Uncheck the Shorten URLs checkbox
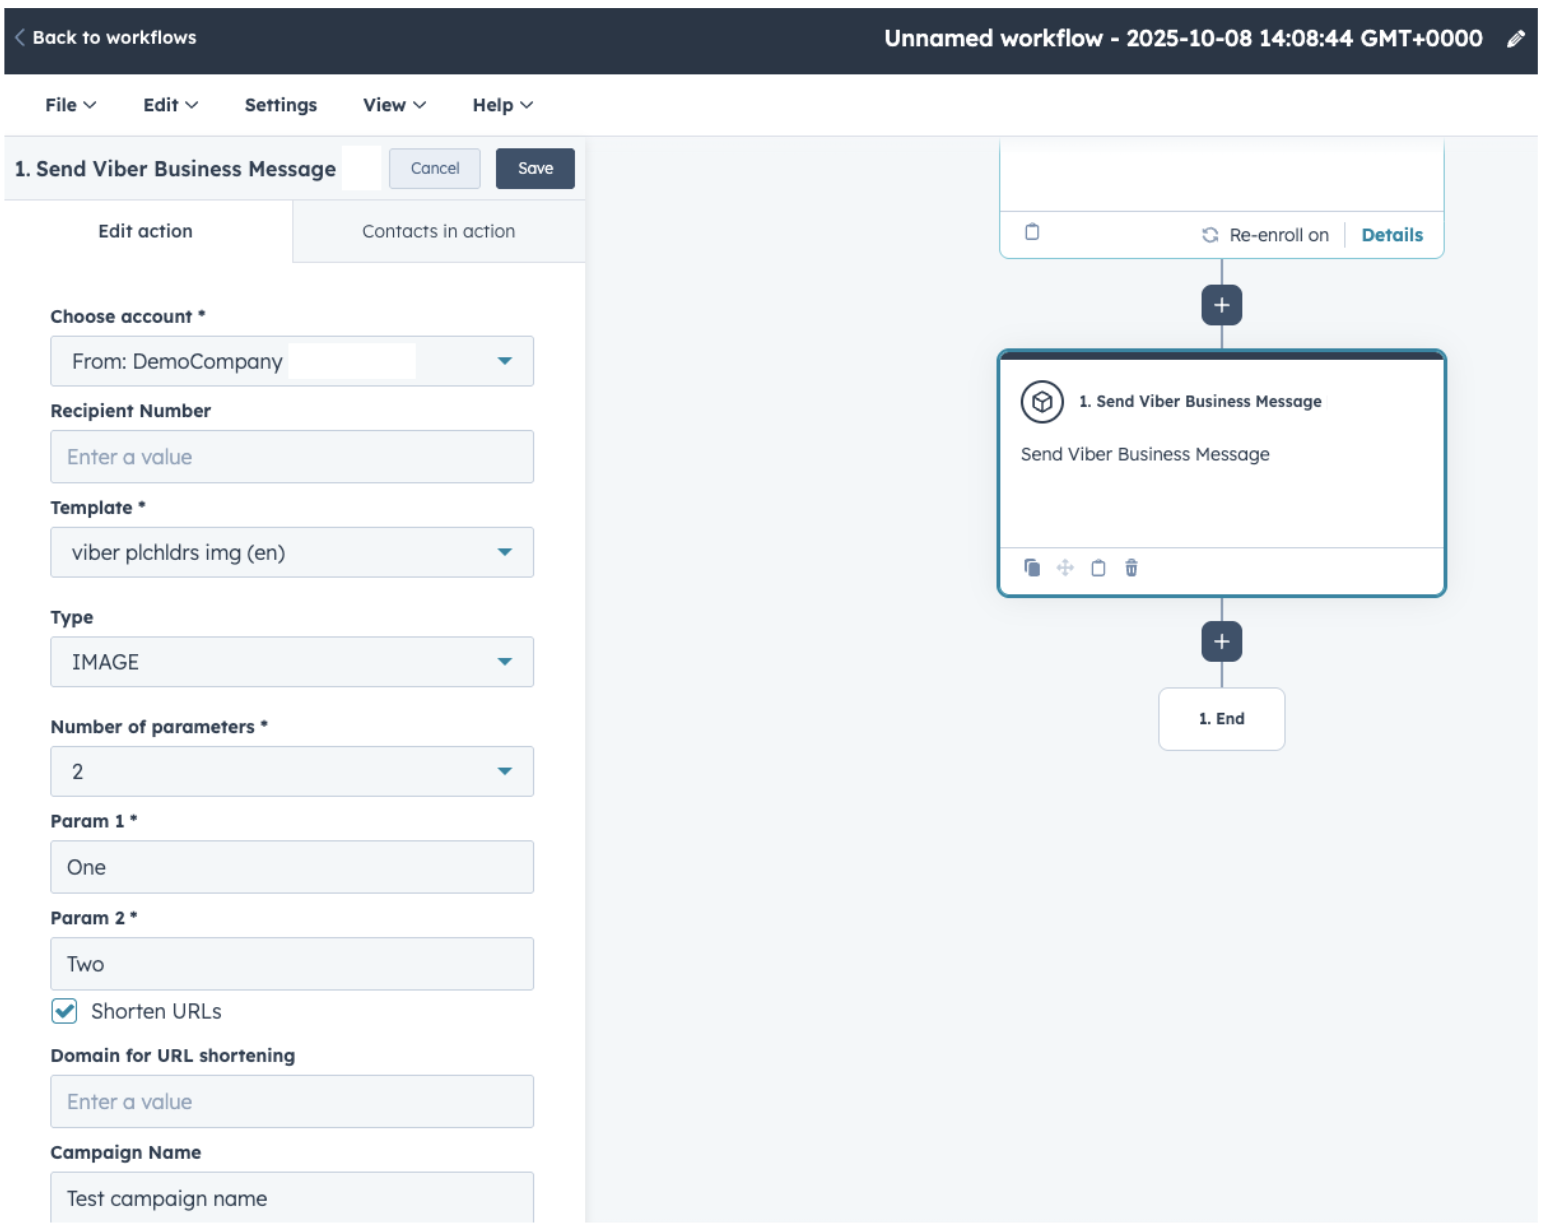 (x=65, y=1011)
